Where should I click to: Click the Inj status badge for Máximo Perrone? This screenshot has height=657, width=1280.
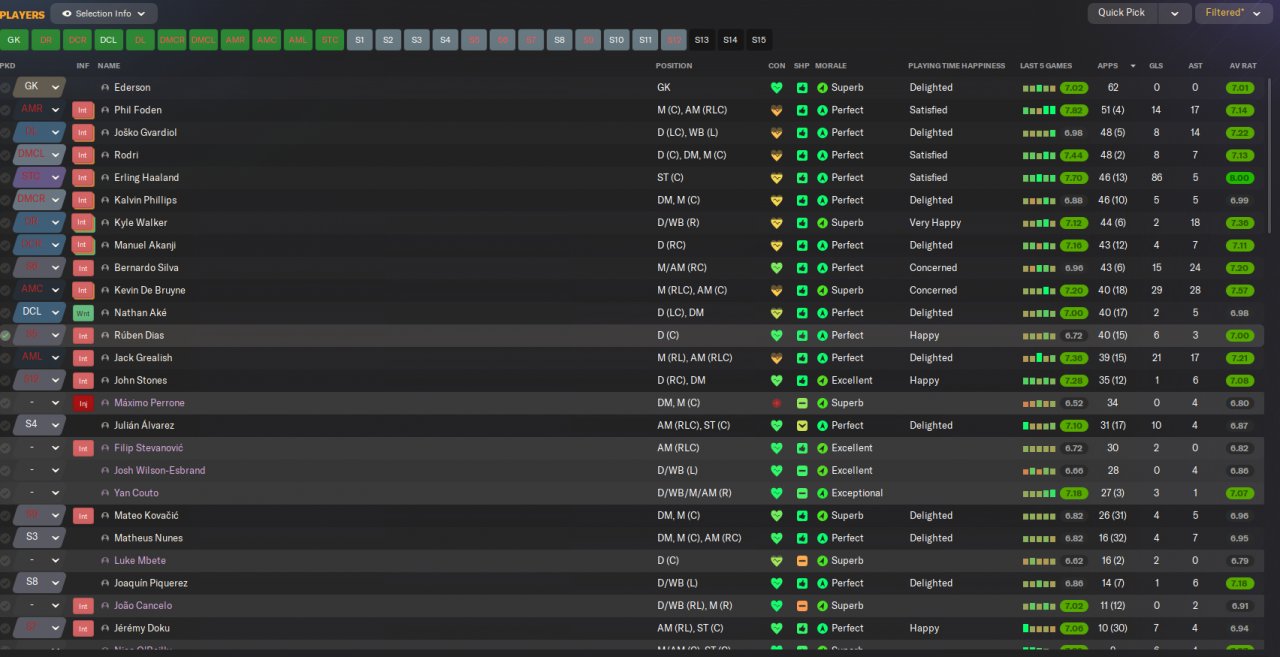pyautogui.click(x=83, y=403)
